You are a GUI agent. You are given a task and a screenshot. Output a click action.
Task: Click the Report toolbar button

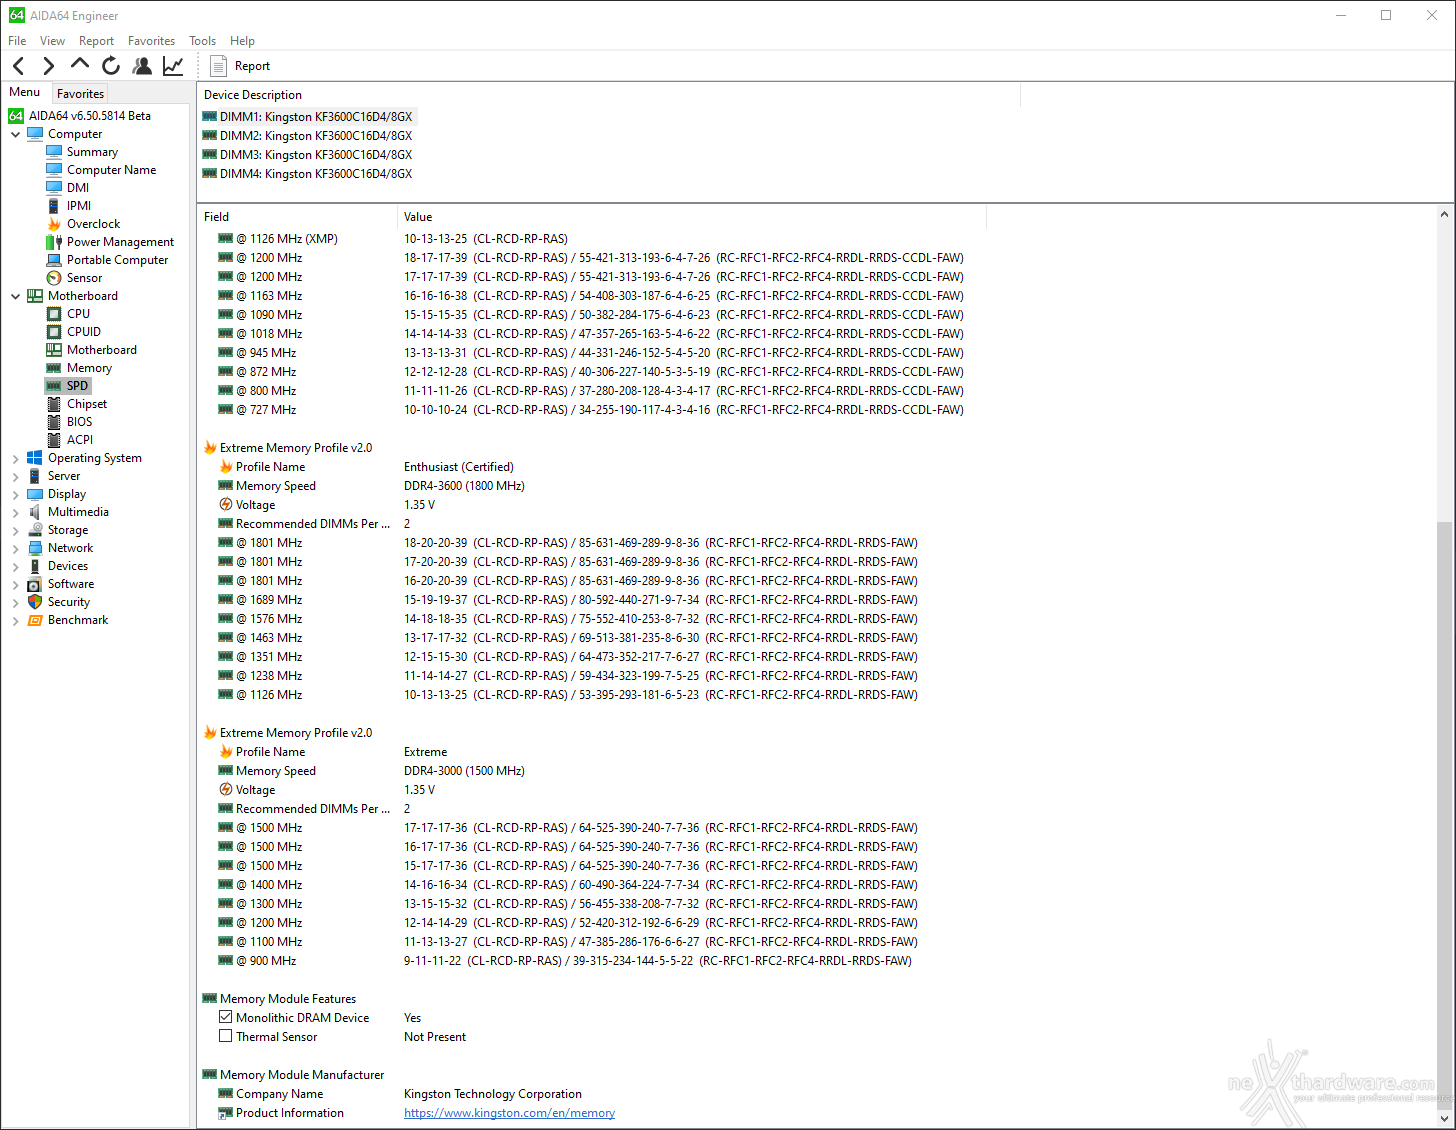[241, 66]
